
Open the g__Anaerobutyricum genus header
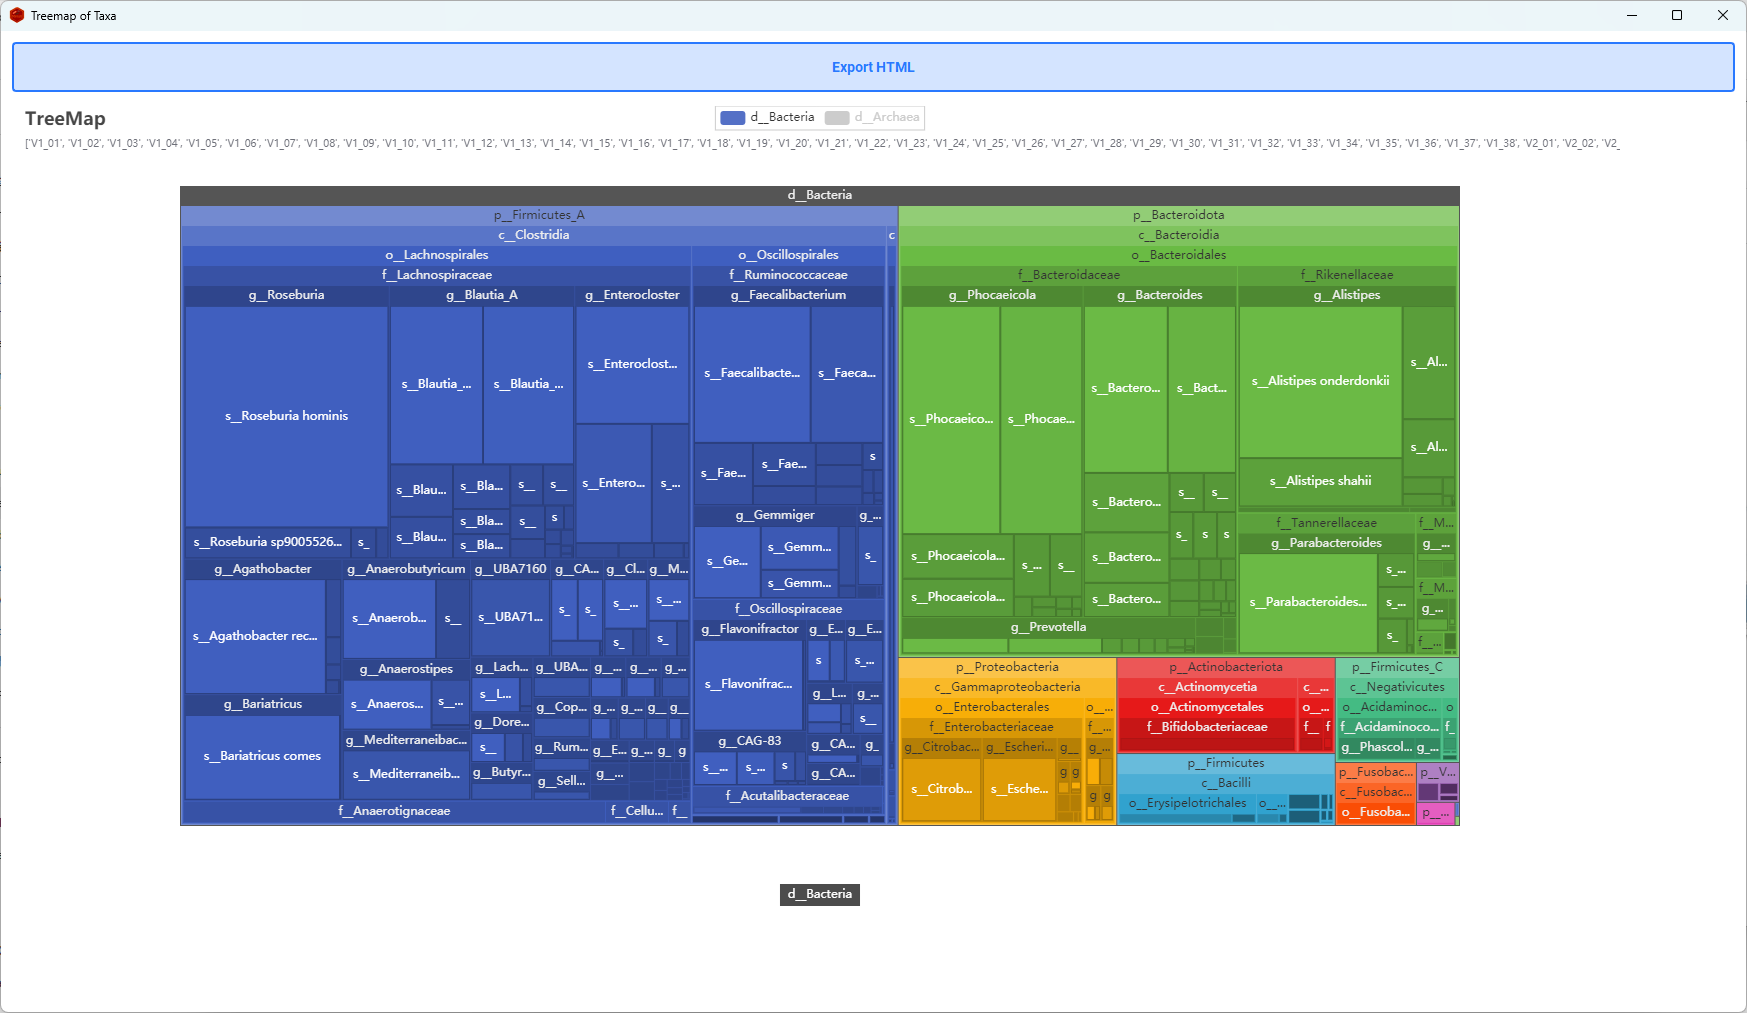[406, 569]
